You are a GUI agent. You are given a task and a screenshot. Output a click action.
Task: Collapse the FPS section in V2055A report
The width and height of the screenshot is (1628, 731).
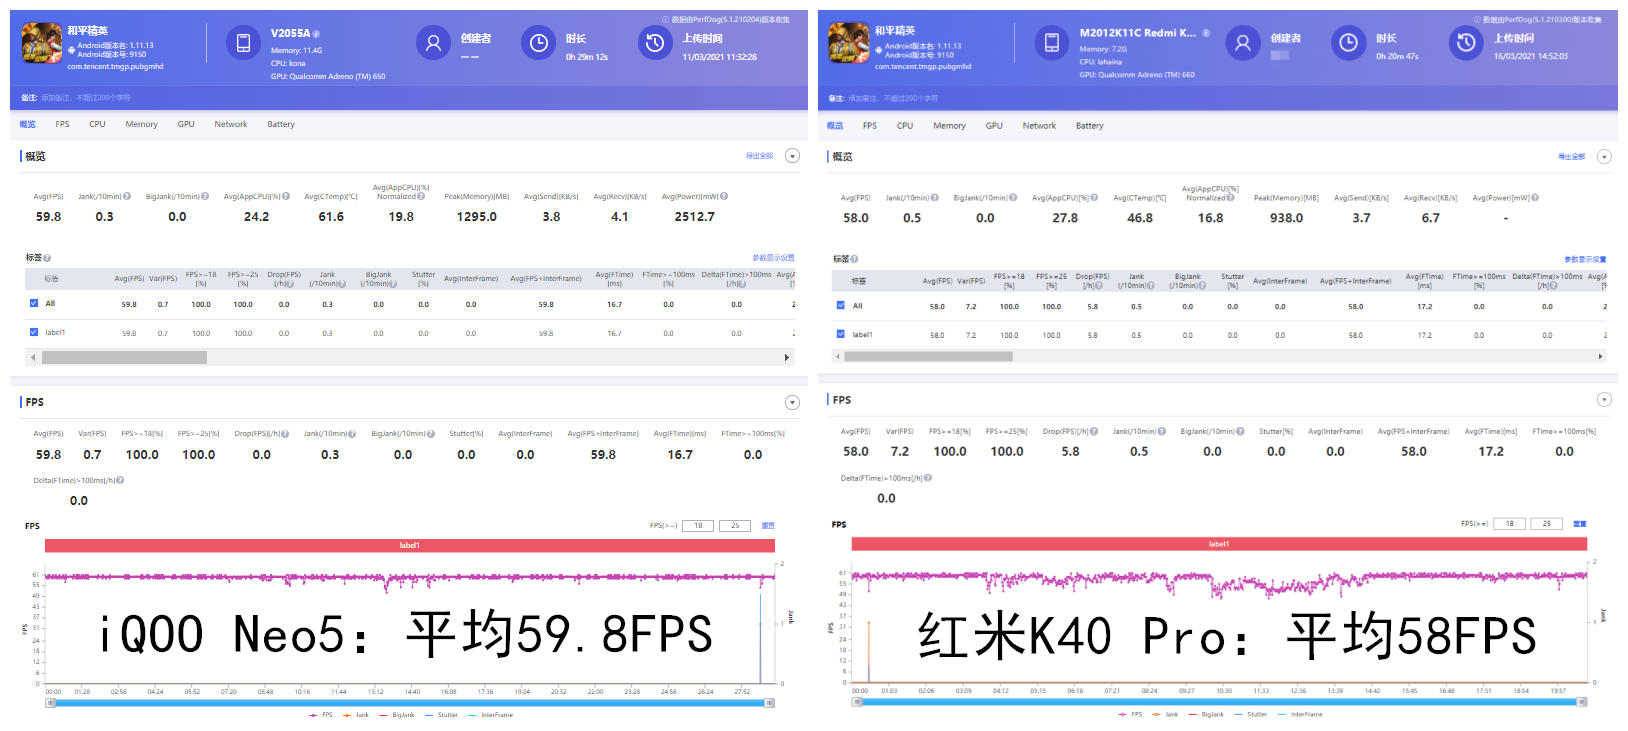click(x=792, y=402)
